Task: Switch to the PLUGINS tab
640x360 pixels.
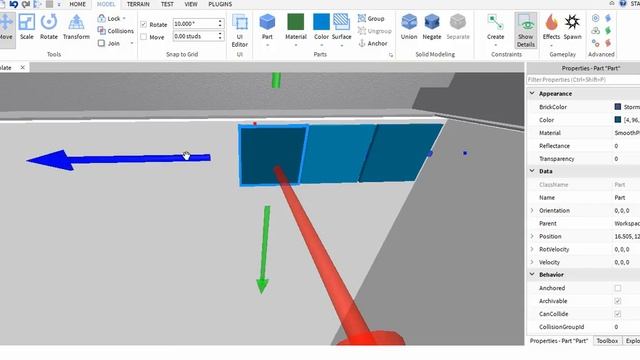Action: (220, 4)
